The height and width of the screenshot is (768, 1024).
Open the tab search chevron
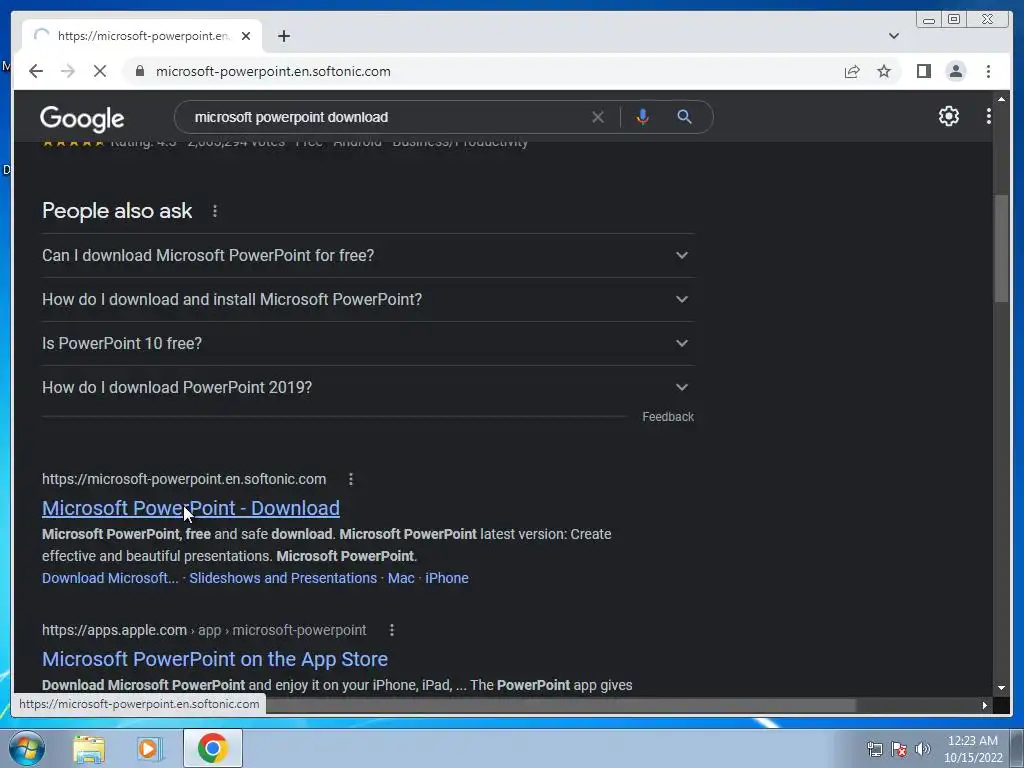893,36
